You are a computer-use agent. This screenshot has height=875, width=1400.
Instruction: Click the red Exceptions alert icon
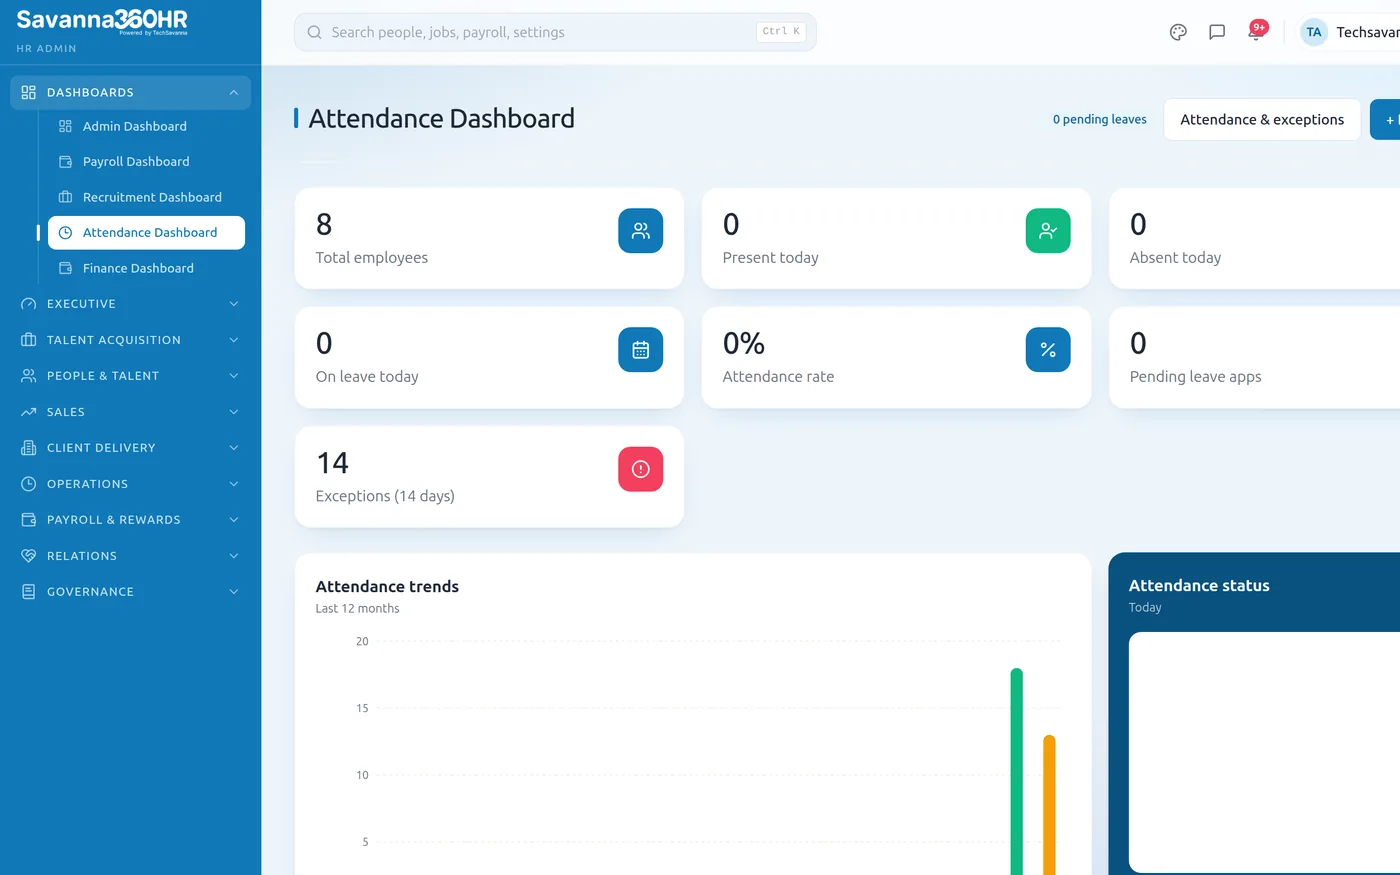[641, 469]
